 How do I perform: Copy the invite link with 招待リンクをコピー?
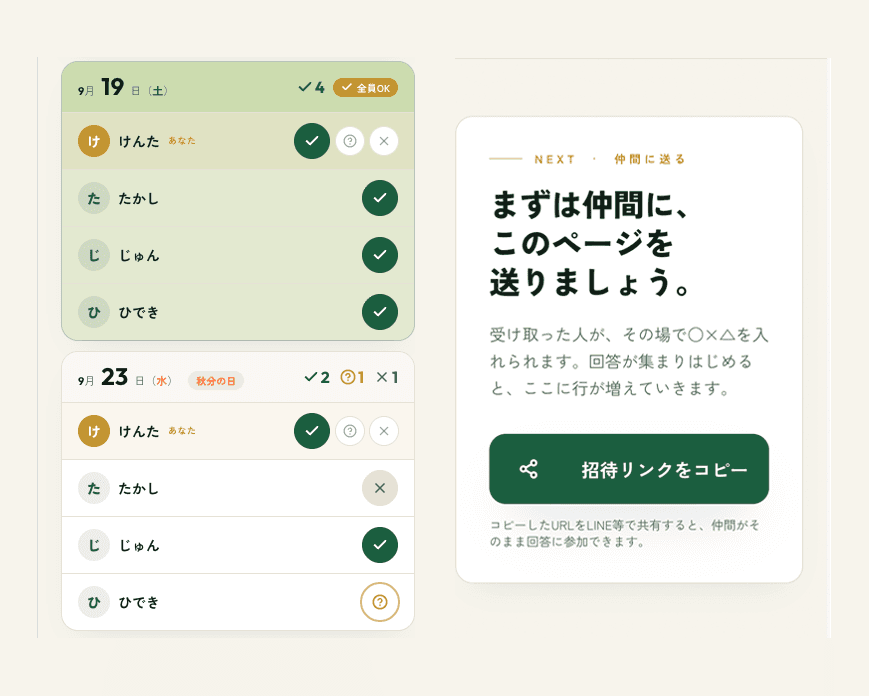(x=629, y=469)
